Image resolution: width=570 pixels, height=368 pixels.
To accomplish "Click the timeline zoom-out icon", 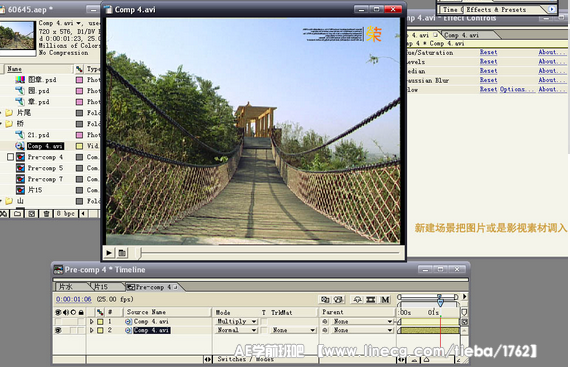I will tap(414, 360).
